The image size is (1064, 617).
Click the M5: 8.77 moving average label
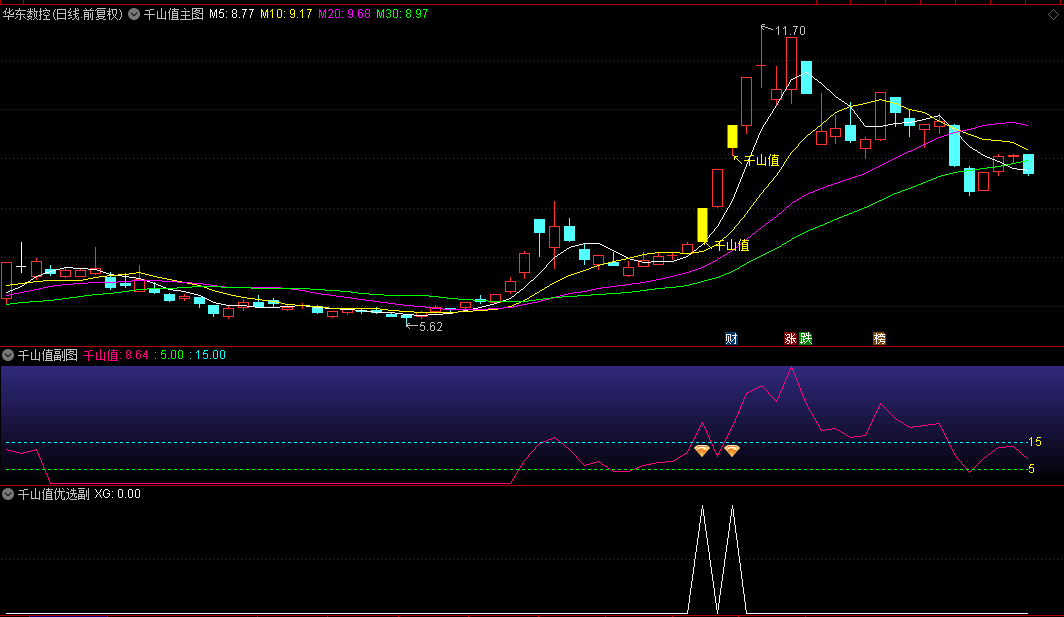click(231, 14)
